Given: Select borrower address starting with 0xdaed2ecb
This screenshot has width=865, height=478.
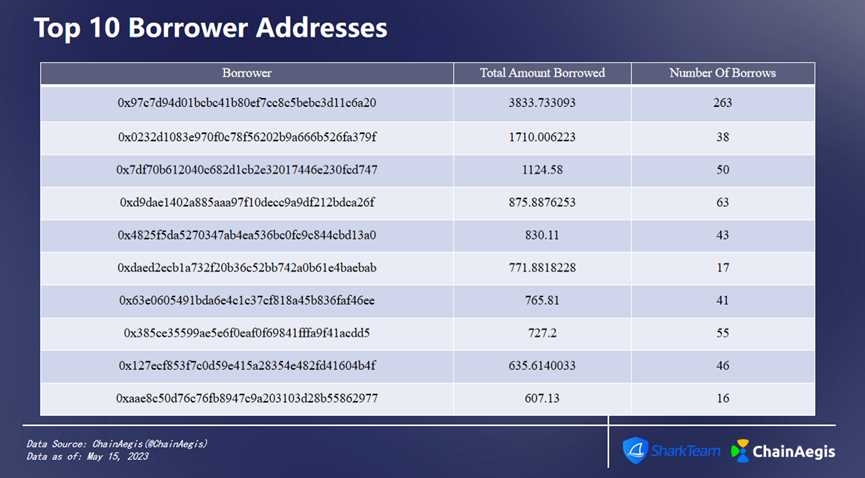Looking at the screenshot, I should [x=246, y=268].
